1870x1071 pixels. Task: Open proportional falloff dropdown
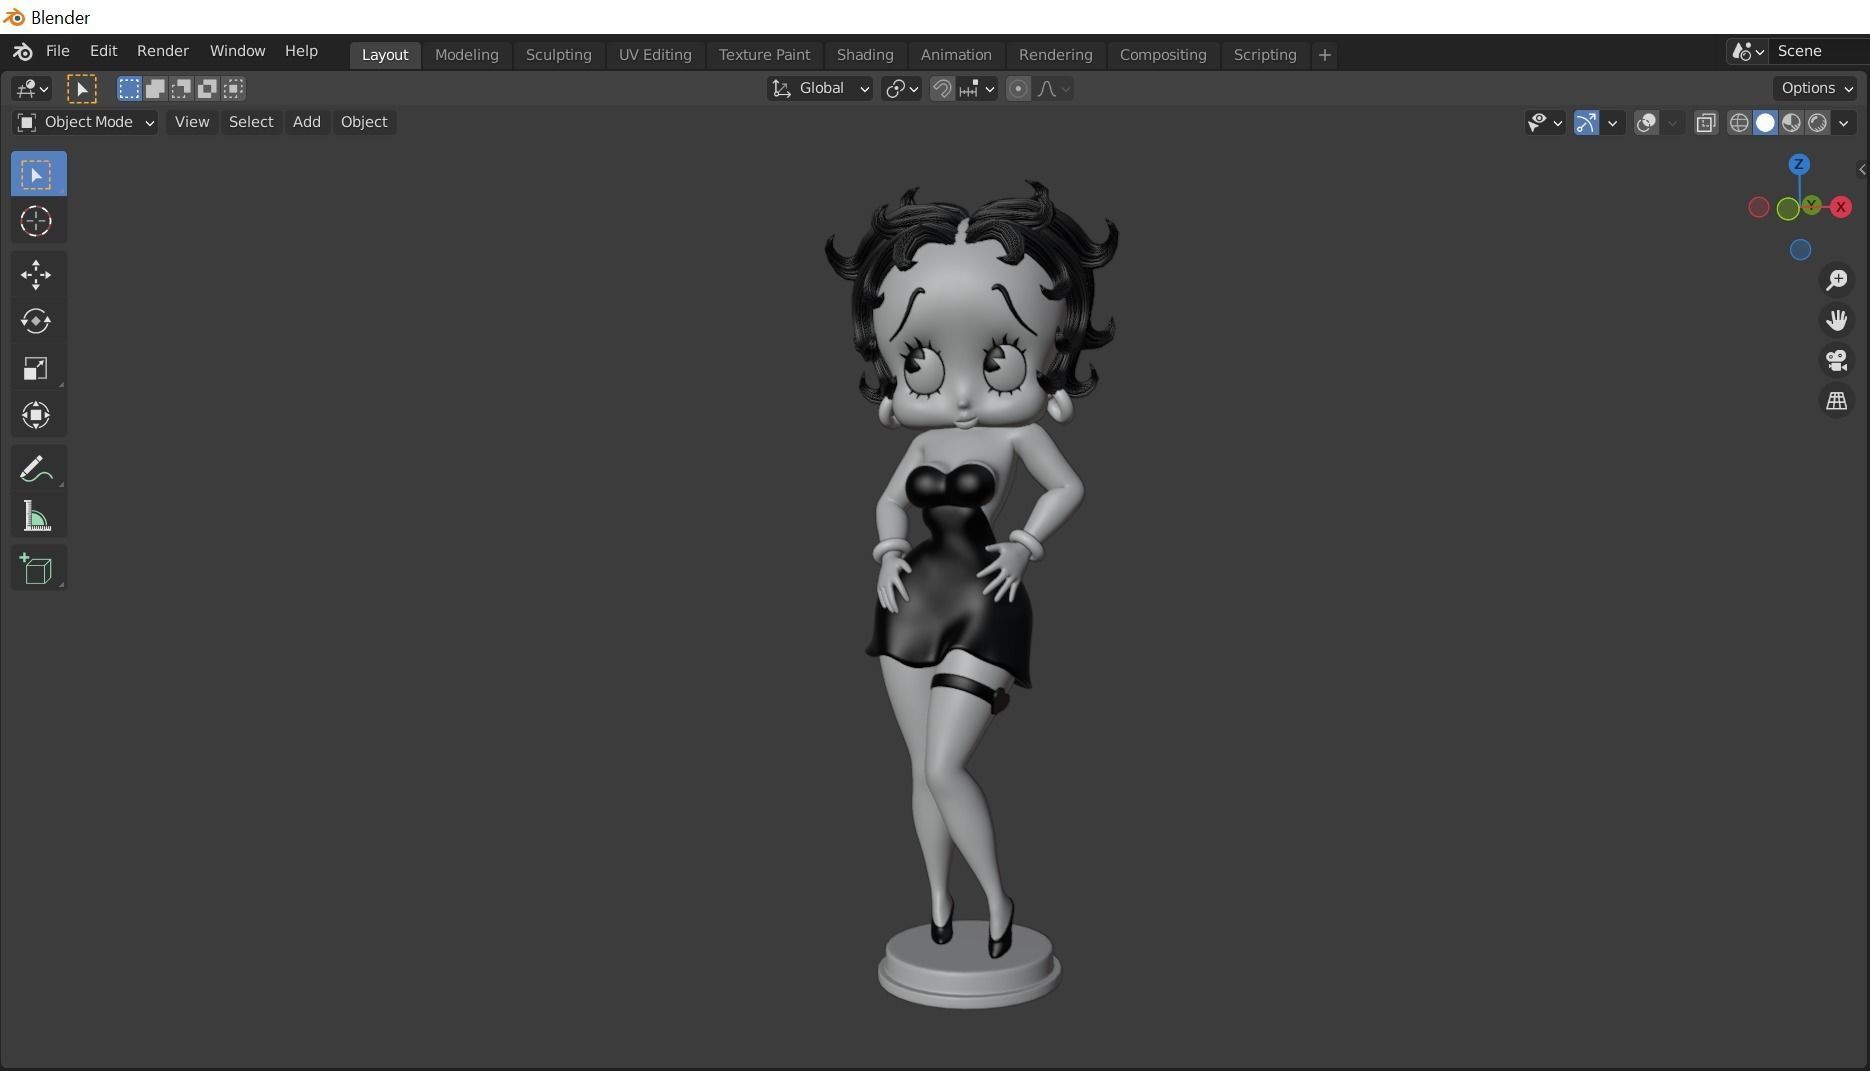(1054, 89)
